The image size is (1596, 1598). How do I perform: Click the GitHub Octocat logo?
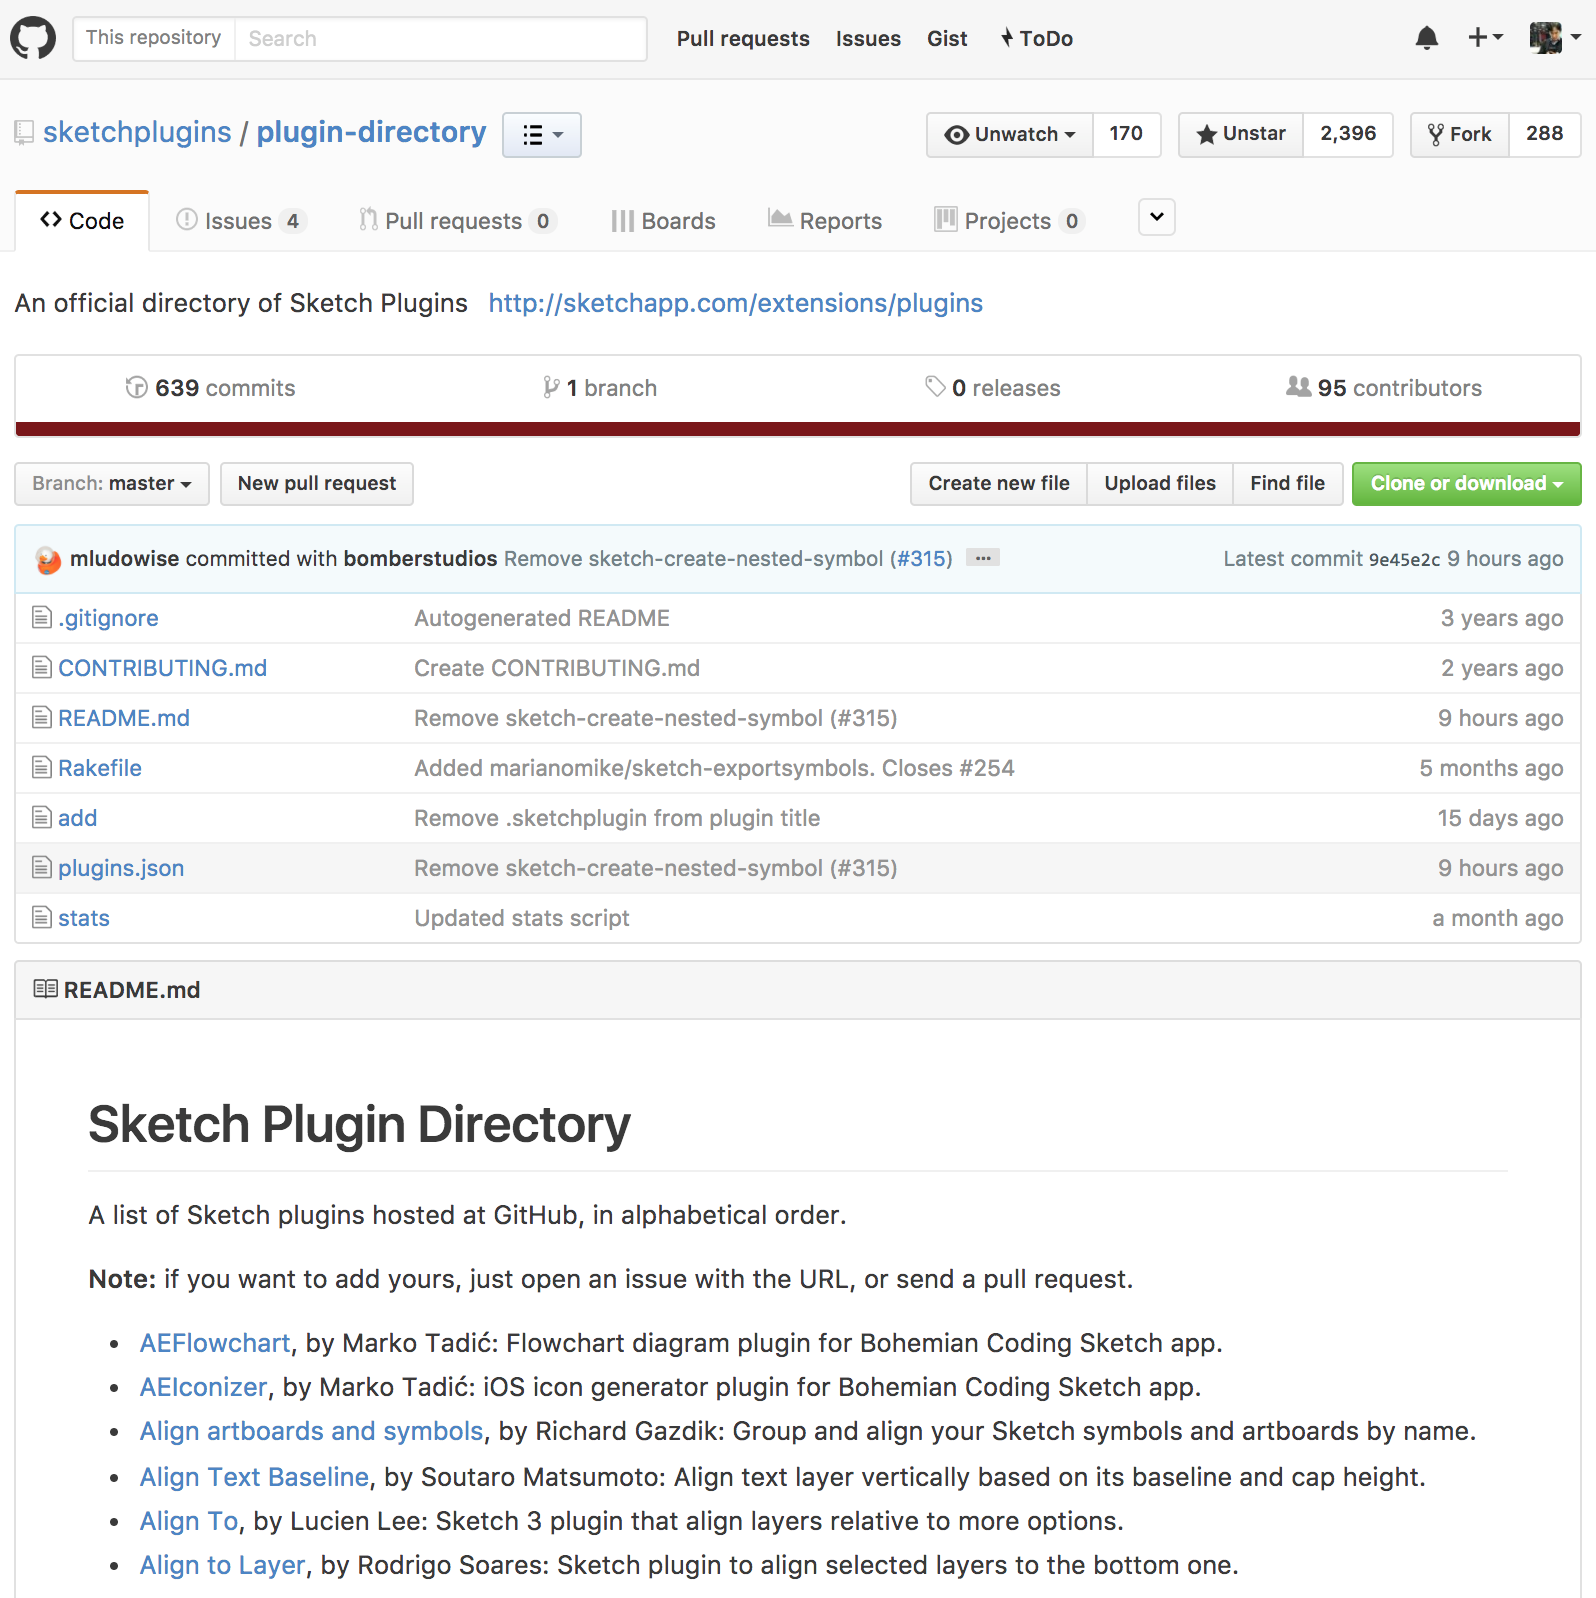pyautogui.click(x=33, y=38)
